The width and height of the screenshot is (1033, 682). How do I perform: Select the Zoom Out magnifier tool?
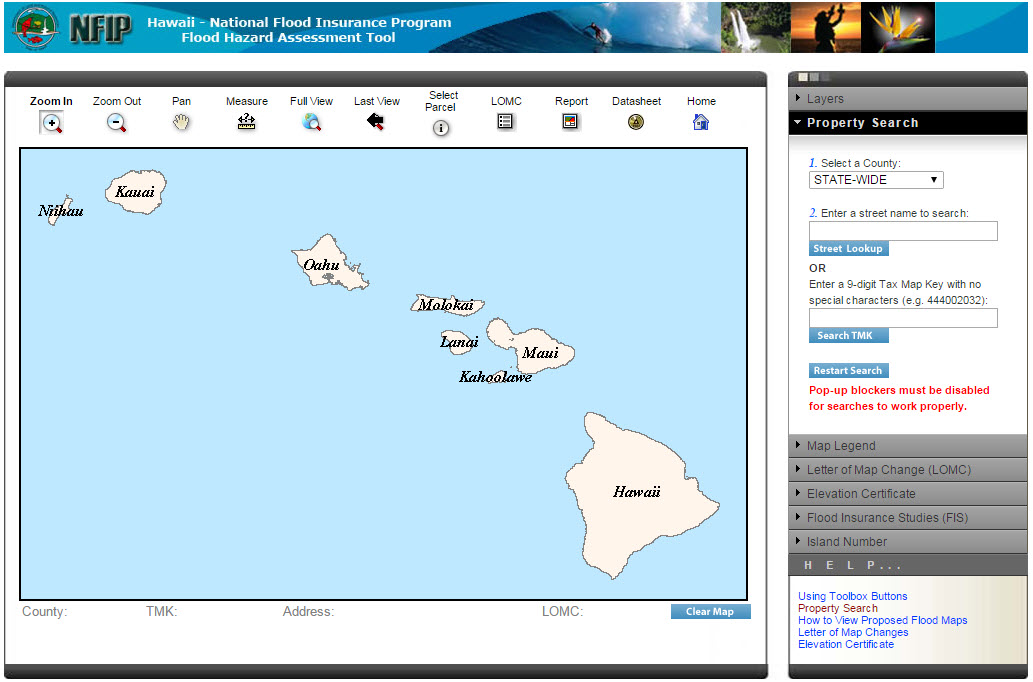click(116, 122)
